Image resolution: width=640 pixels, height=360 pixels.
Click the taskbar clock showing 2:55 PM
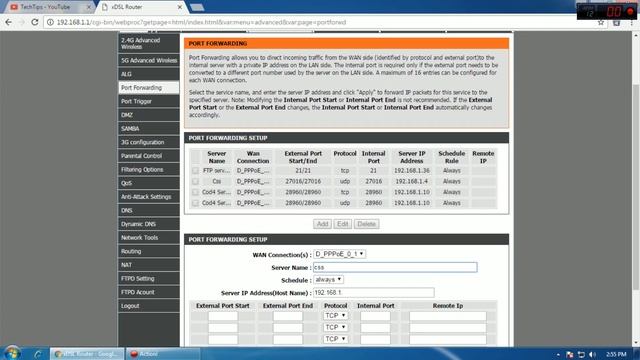(x=616, y=354)
